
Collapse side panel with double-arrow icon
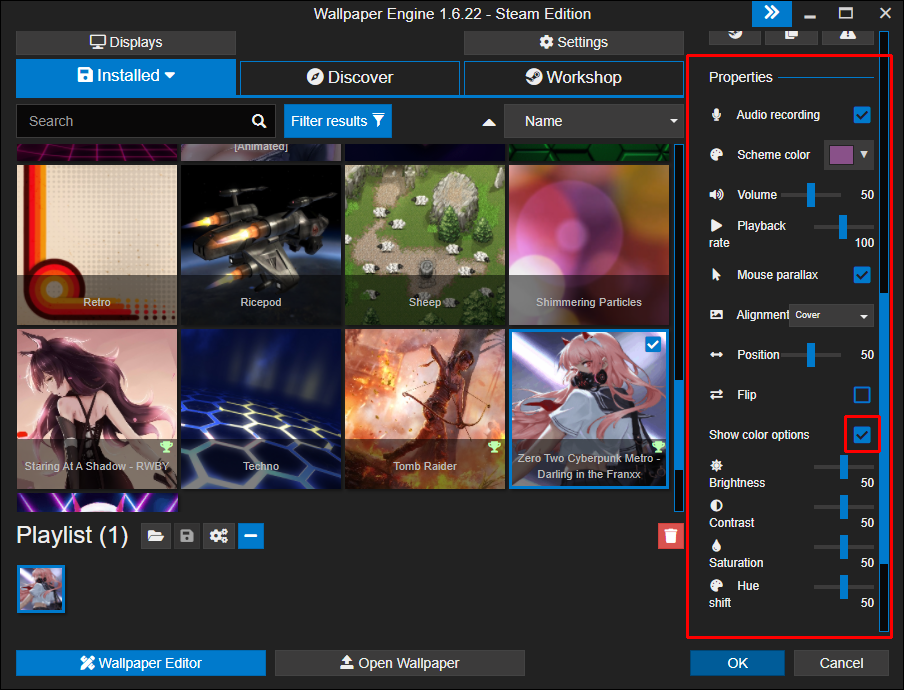coord(771,13)
